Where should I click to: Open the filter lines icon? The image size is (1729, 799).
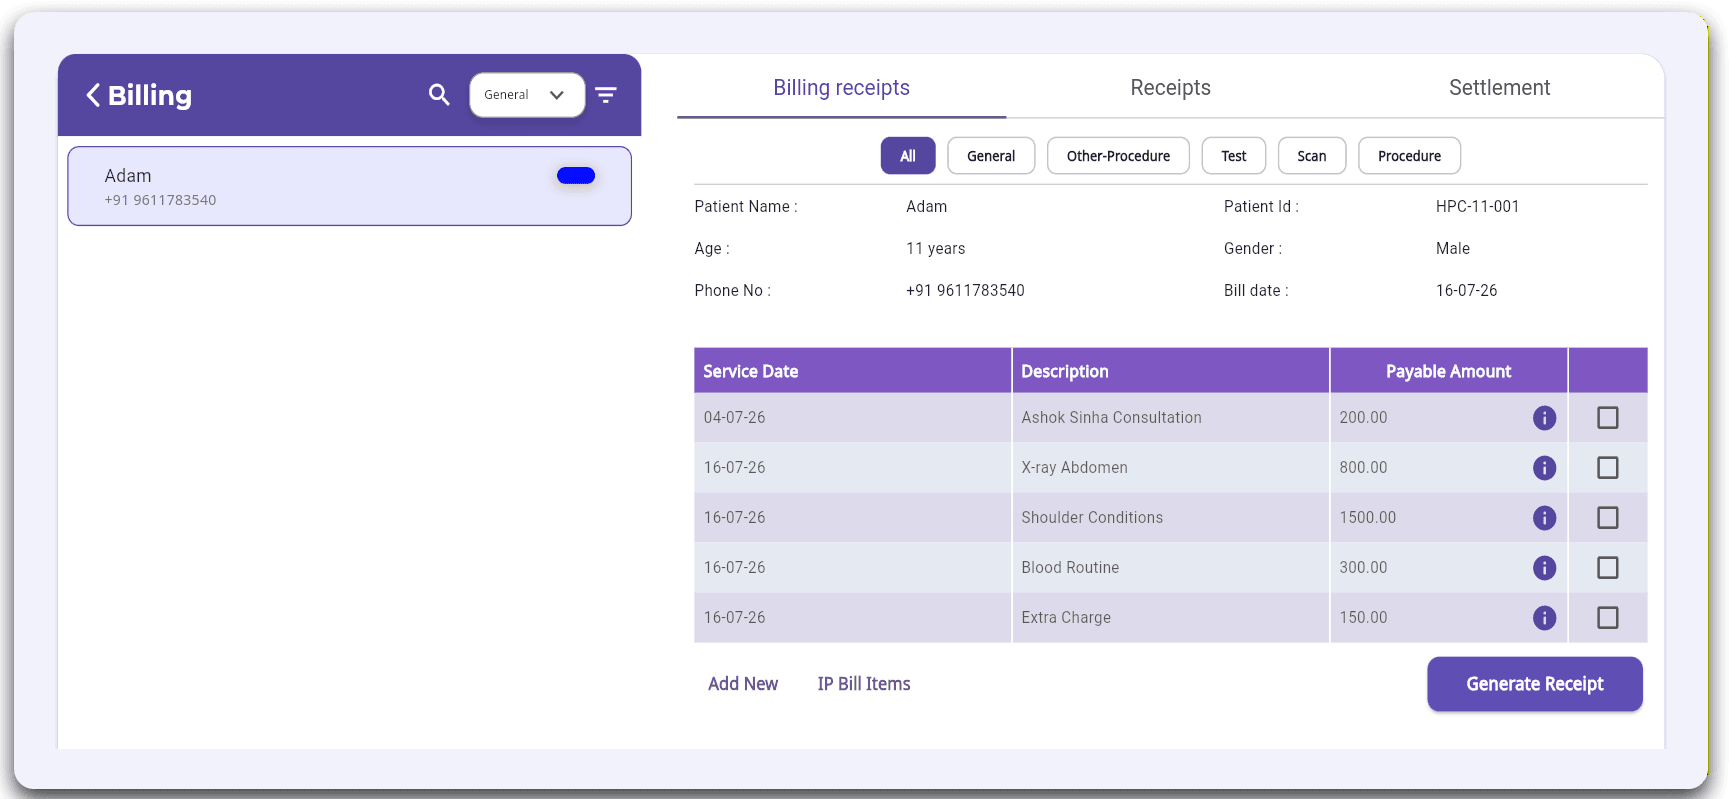606,95
